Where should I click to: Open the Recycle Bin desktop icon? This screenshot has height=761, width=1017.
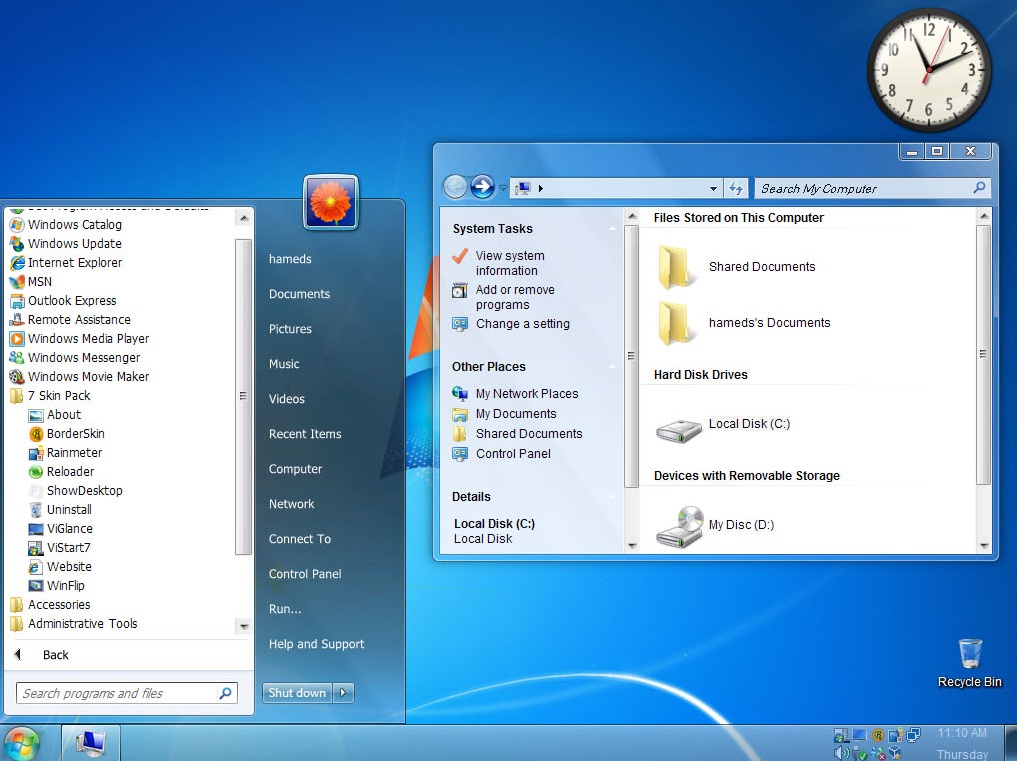(x=970, y=663)
